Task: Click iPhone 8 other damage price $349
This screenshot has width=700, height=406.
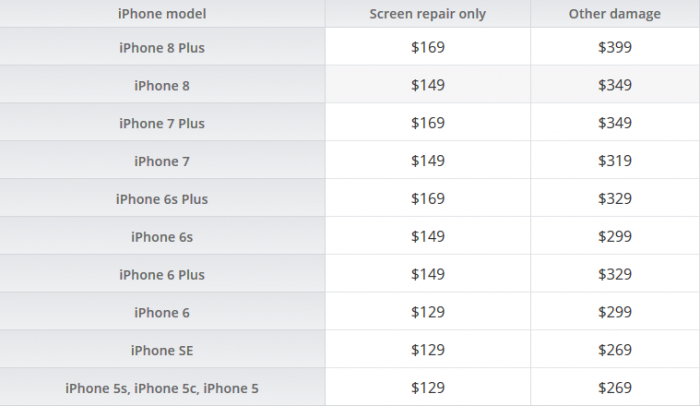Action: (x=614, y=86)
